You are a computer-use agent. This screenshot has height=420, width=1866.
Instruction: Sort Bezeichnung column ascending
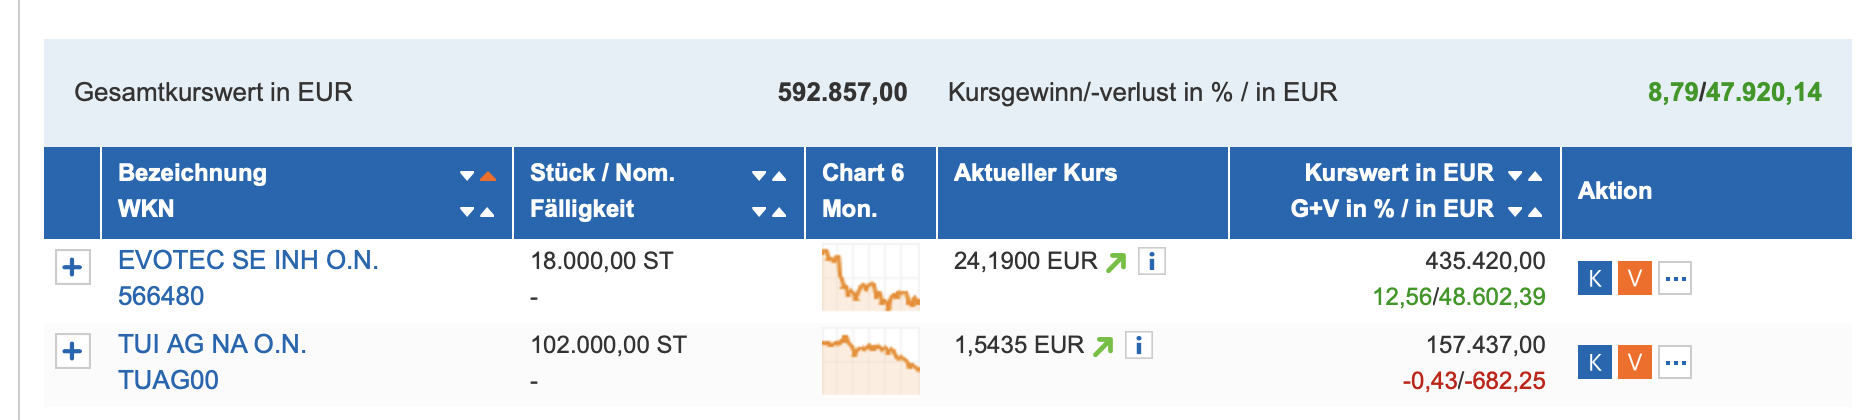487,176
